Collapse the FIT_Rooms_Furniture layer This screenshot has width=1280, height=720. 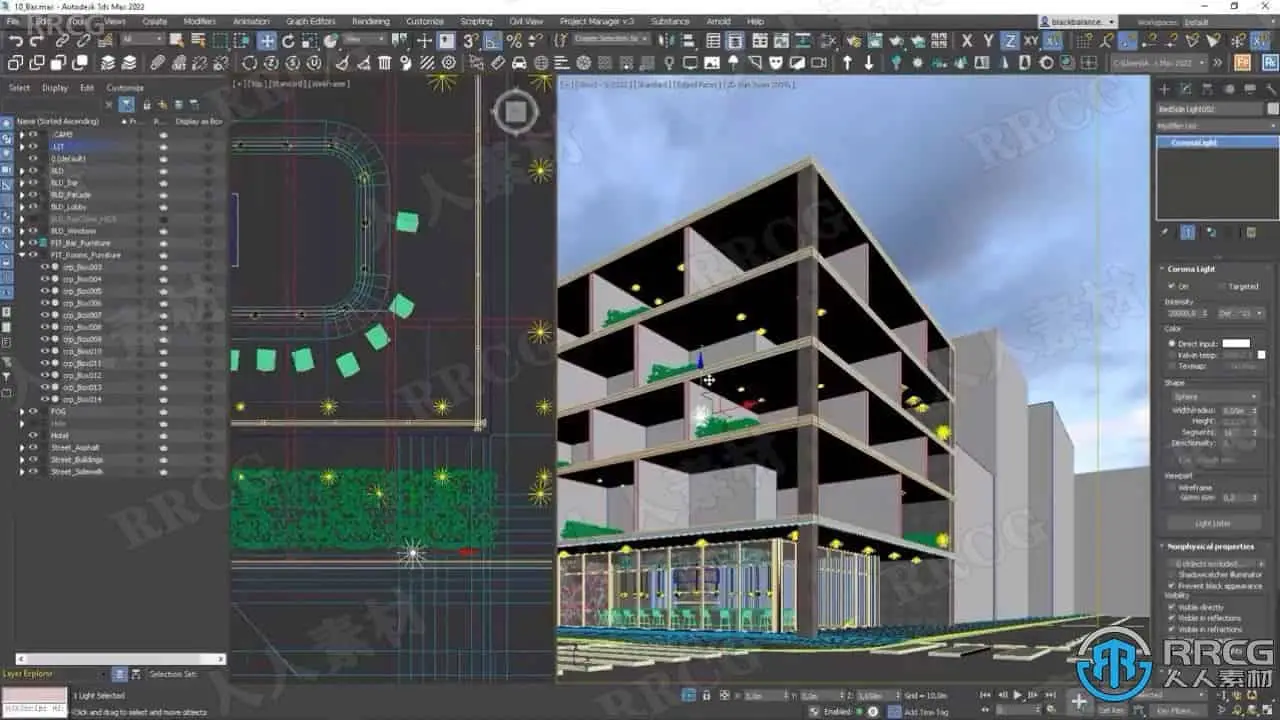(22, 255)
